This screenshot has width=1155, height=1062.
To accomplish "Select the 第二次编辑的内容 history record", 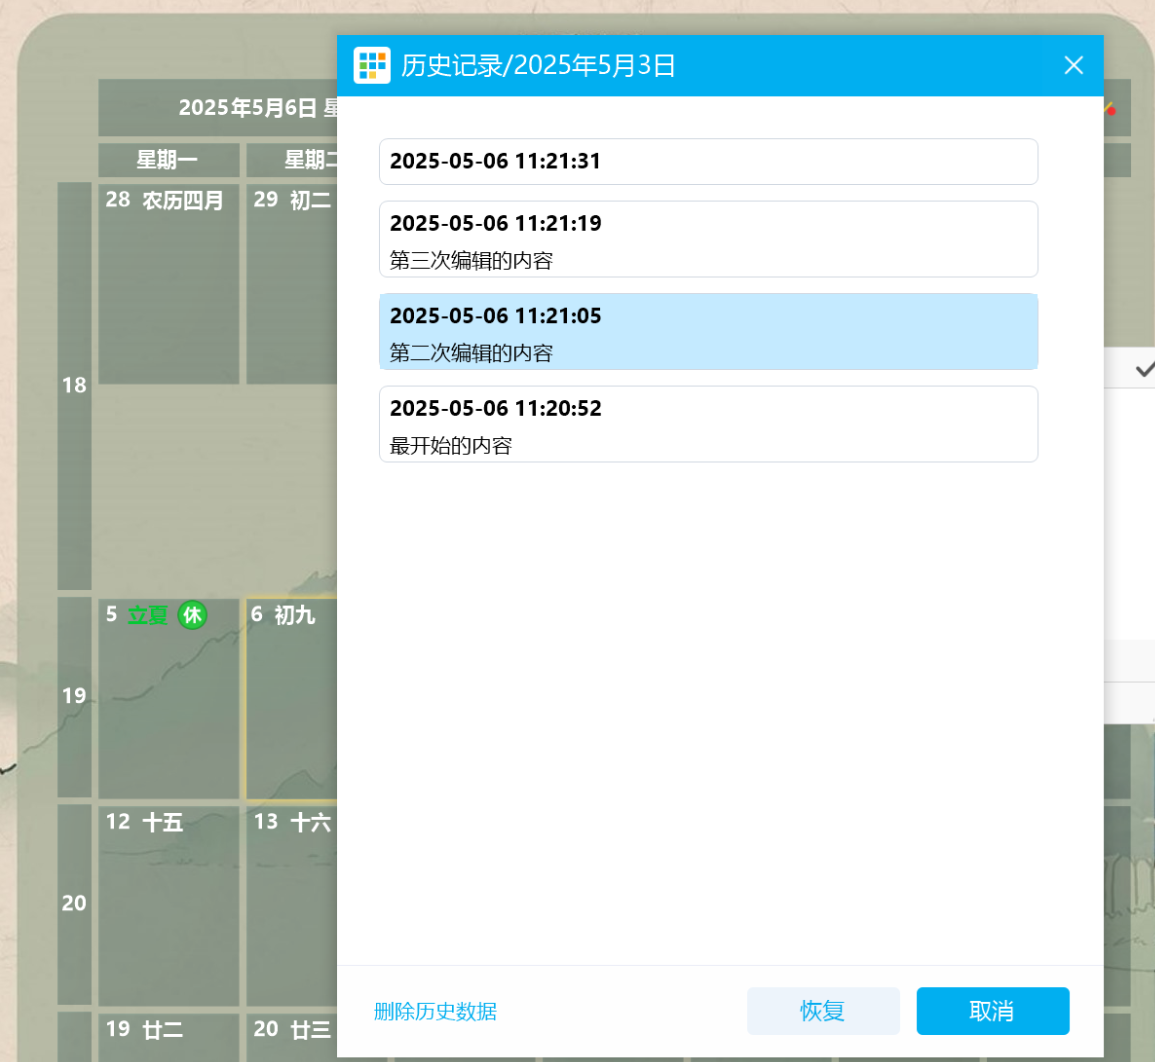I will (x=708, y=332).
